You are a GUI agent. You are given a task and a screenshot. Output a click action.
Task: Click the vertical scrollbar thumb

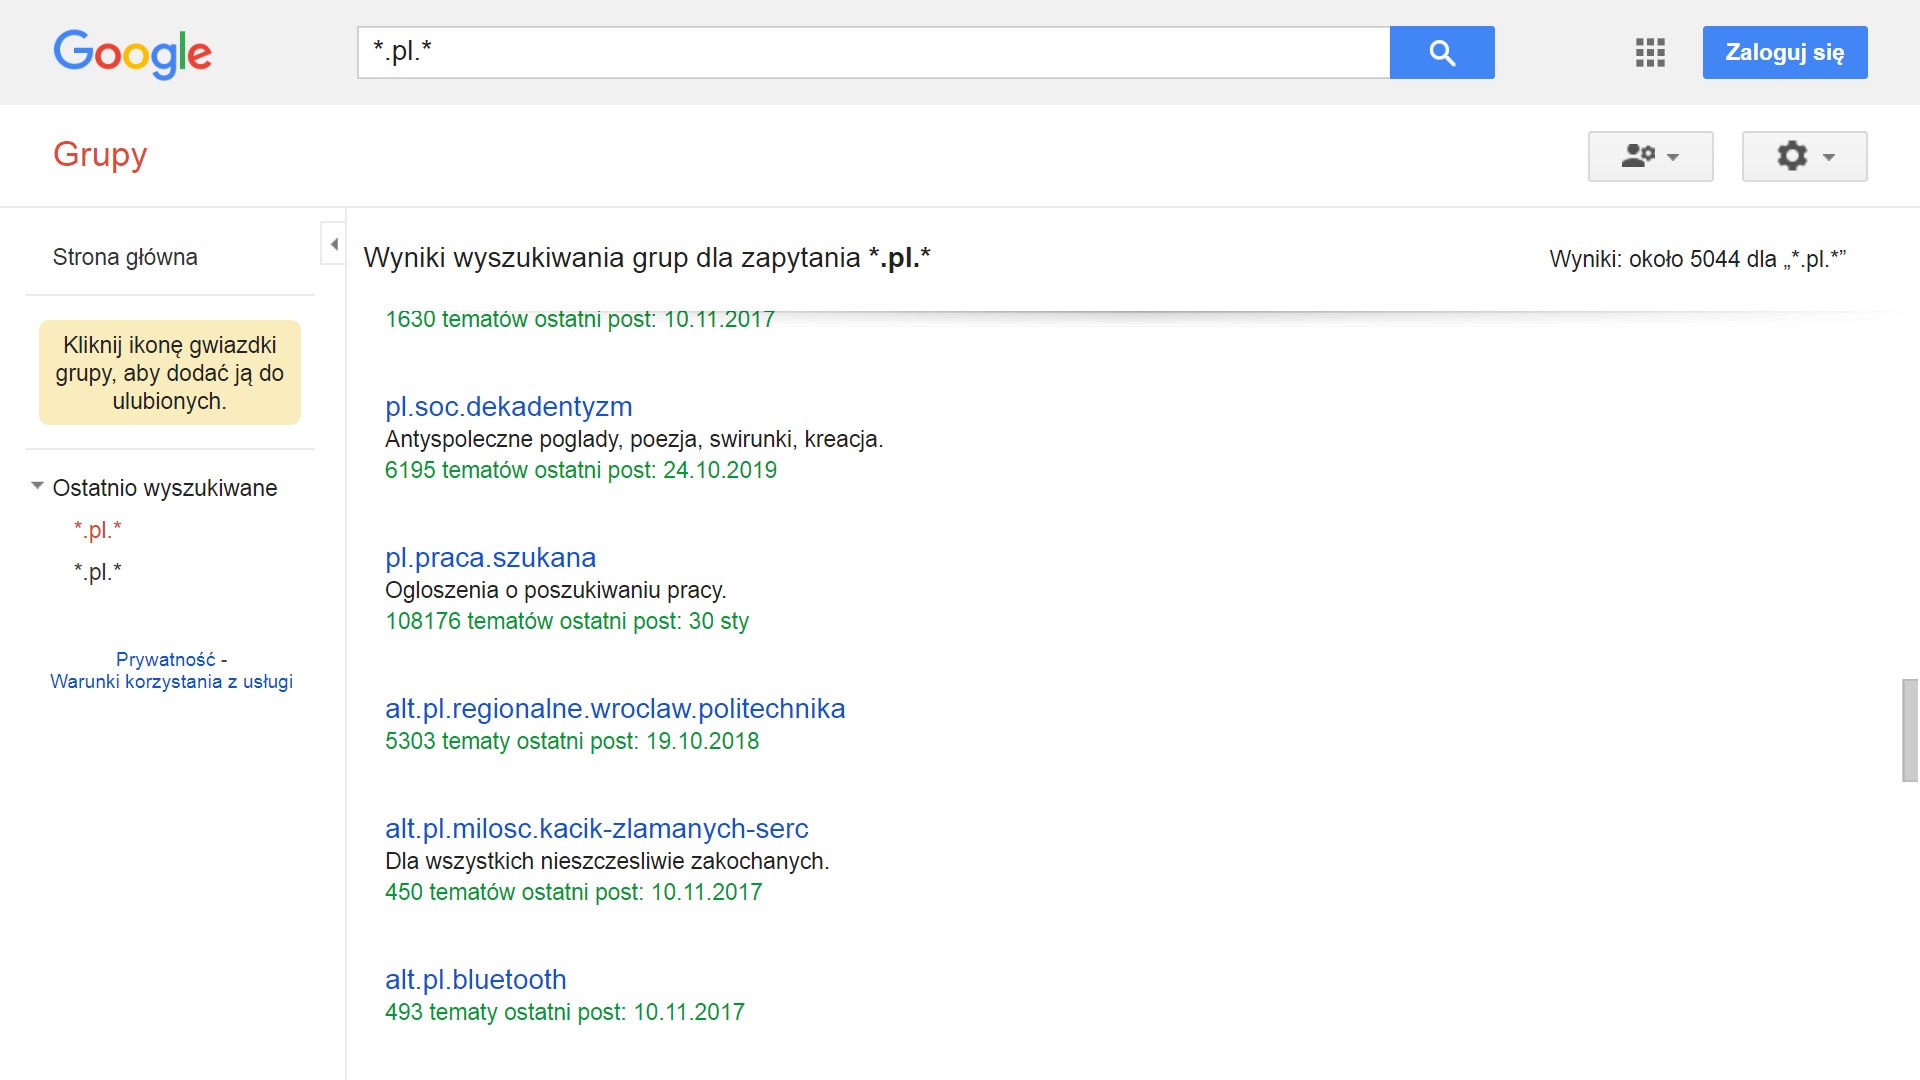tap(1910, 730)
